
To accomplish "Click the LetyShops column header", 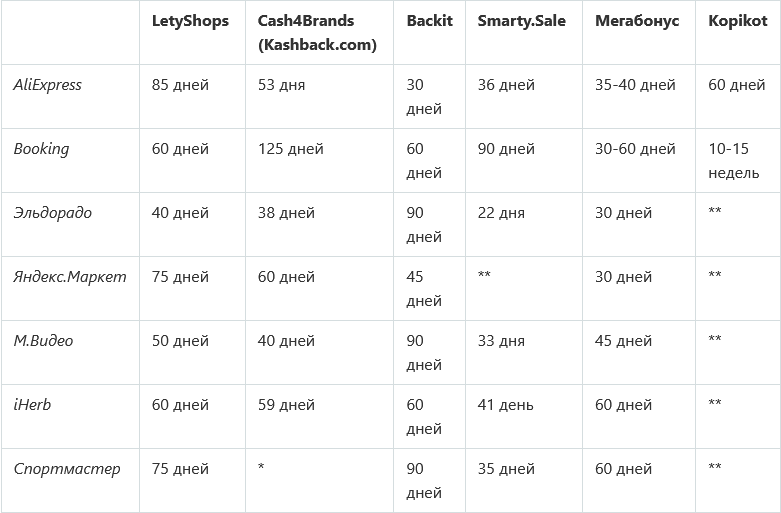I will pyautogui.click(x=190, y=21).
